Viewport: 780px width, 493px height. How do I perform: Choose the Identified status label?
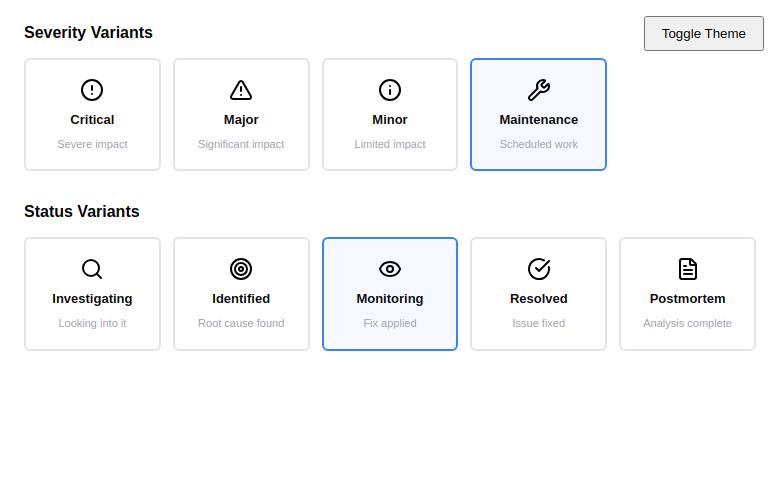(x=241, y=299)
